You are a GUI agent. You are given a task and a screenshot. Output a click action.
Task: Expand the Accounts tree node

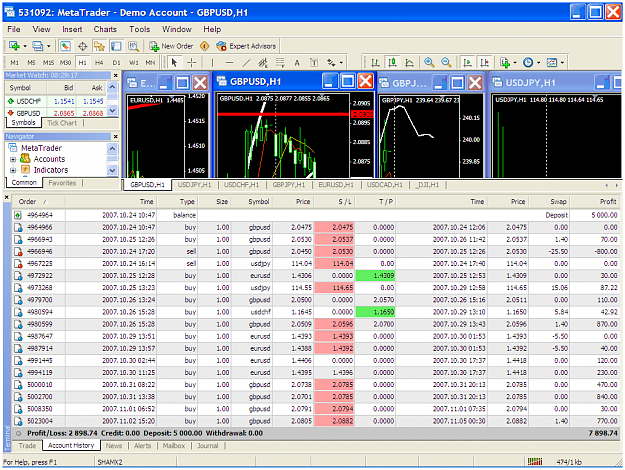click(x=13, y=159)
